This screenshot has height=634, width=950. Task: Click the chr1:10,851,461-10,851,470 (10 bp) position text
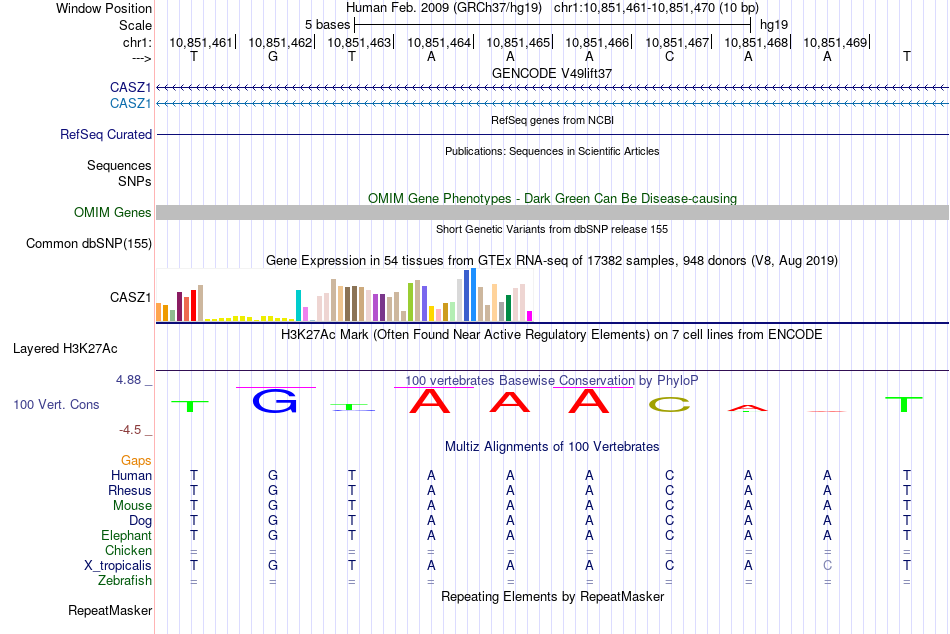click(656, 8)
